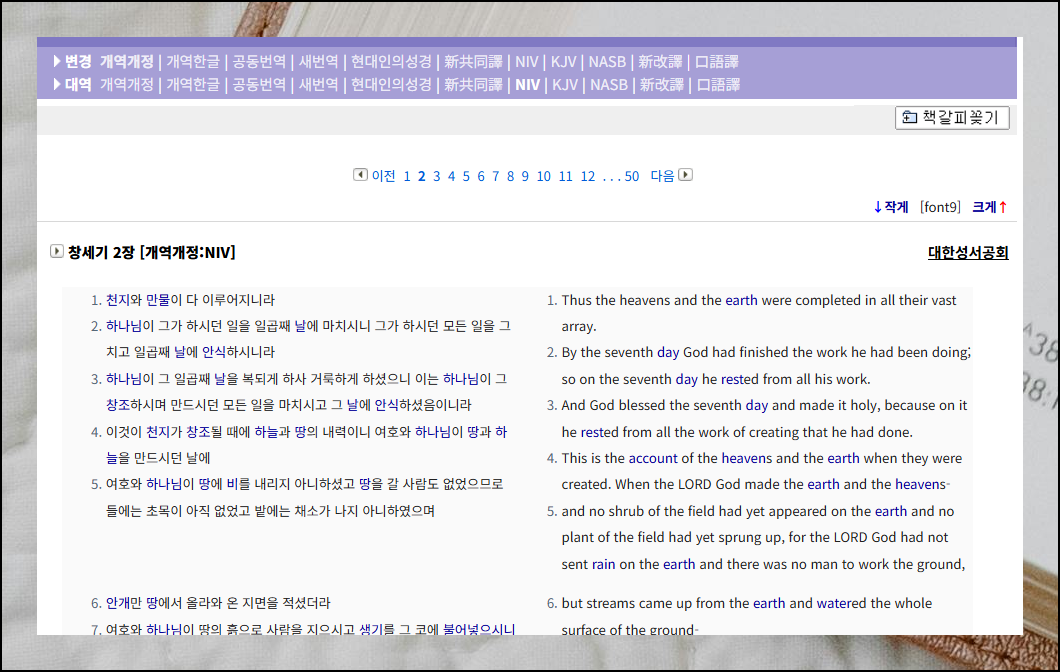
Task: Select 개역한글 in the 변경 row
Action: coord(193,62)
